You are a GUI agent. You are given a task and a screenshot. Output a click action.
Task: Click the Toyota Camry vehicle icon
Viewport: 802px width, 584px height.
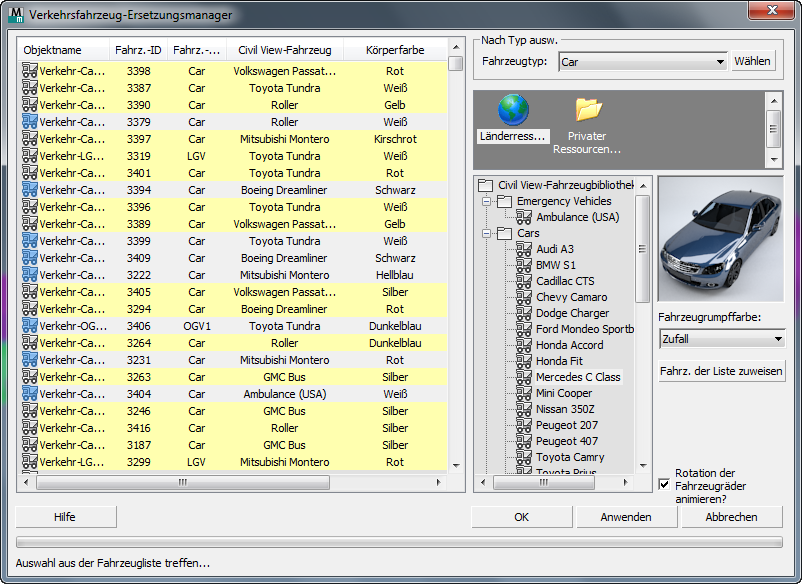point(524,457)
